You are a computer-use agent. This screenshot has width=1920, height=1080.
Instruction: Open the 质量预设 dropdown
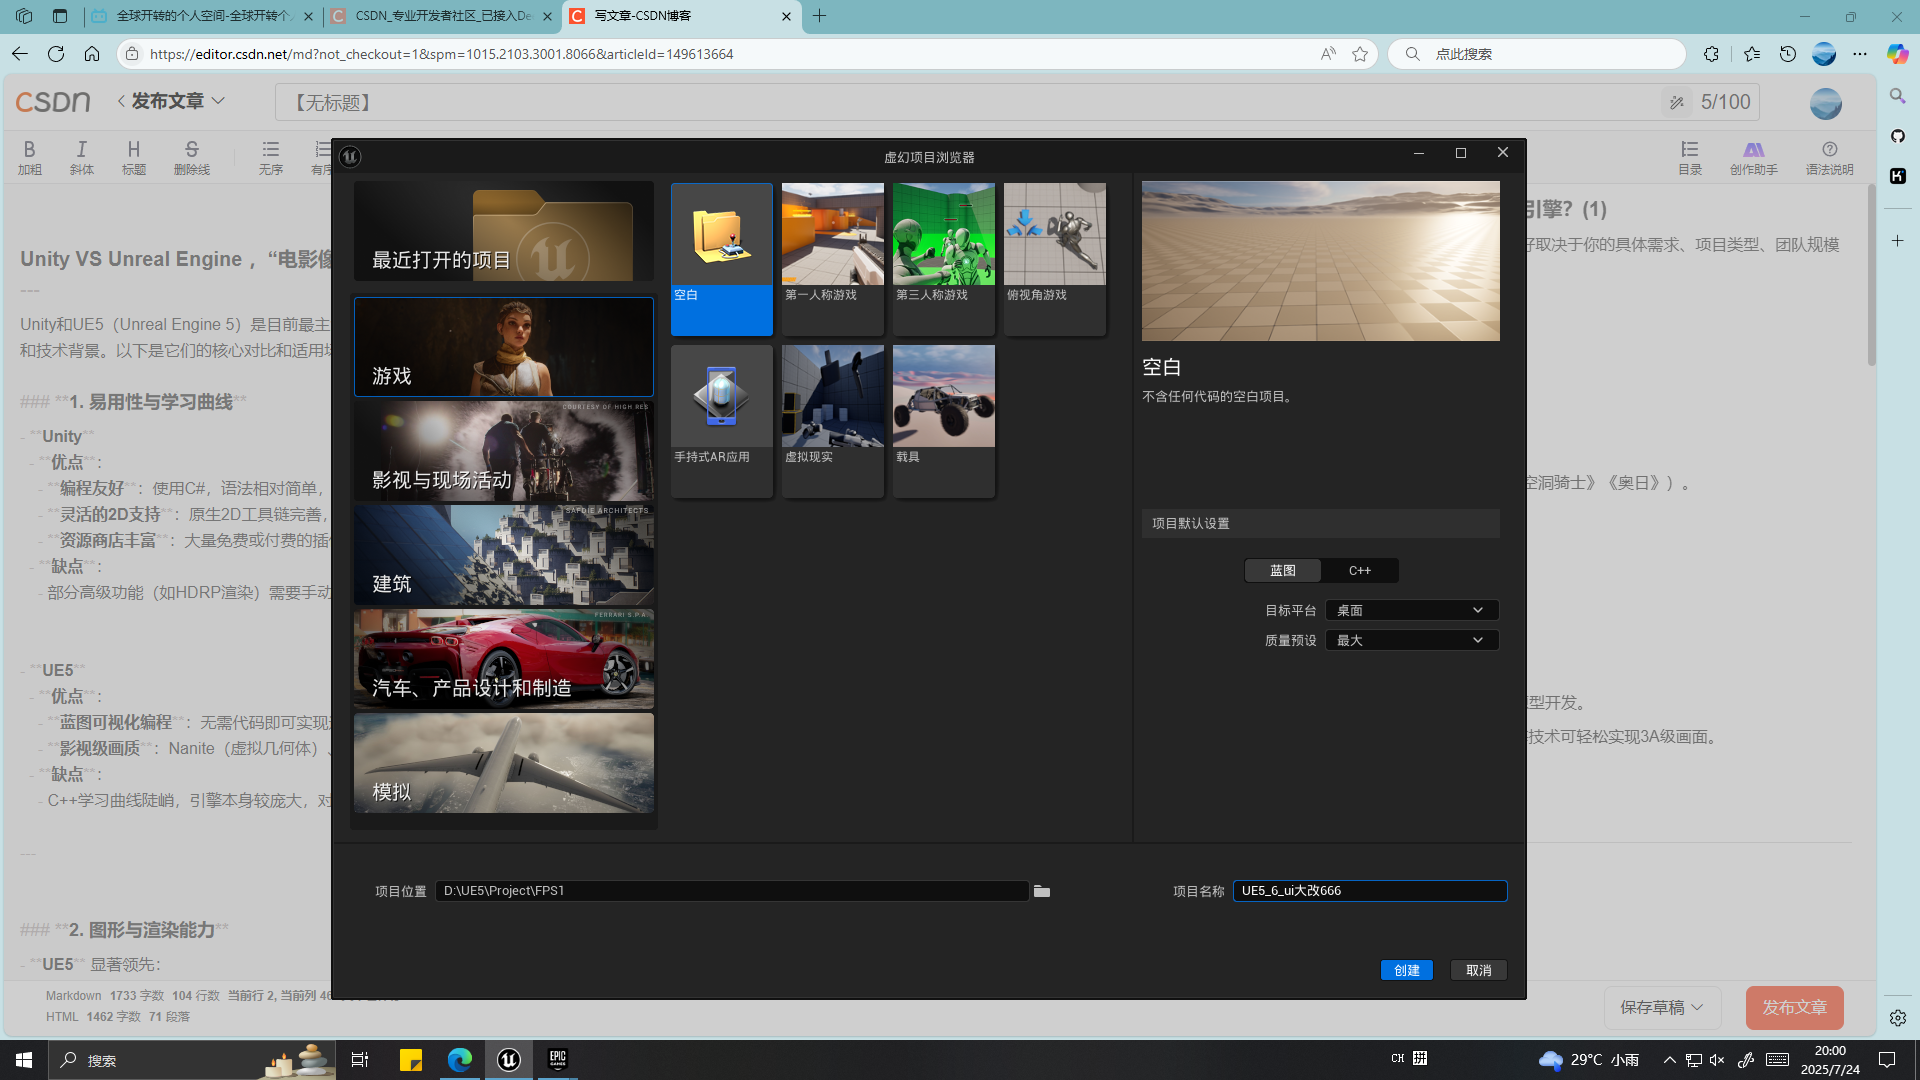point(1411,640)
